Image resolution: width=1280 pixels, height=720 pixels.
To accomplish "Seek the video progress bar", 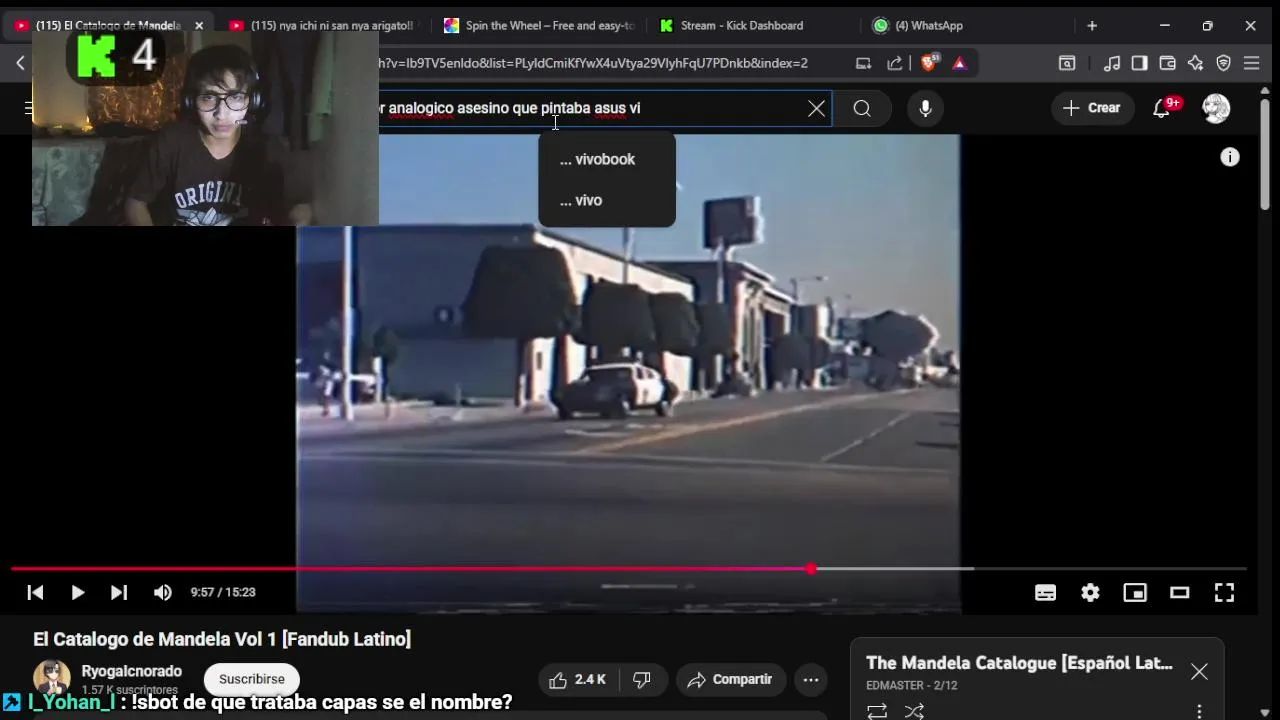I will coord(628,569).
